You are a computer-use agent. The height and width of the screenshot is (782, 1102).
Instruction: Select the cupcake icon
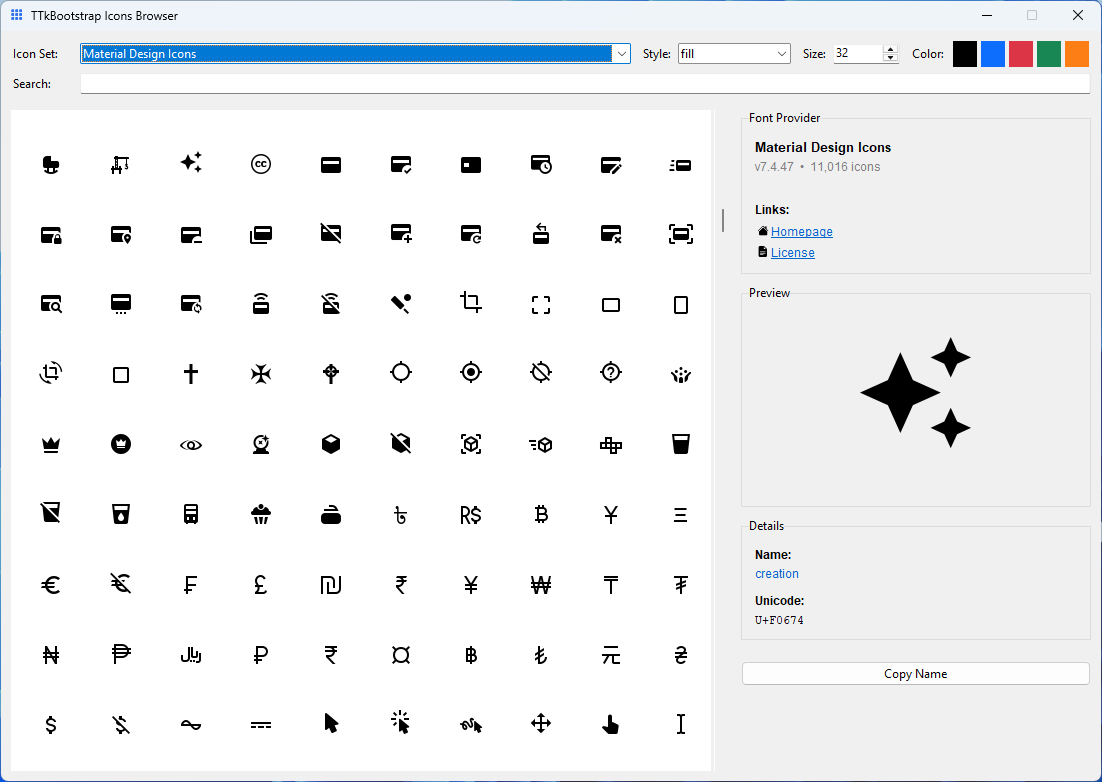[260, 513]
